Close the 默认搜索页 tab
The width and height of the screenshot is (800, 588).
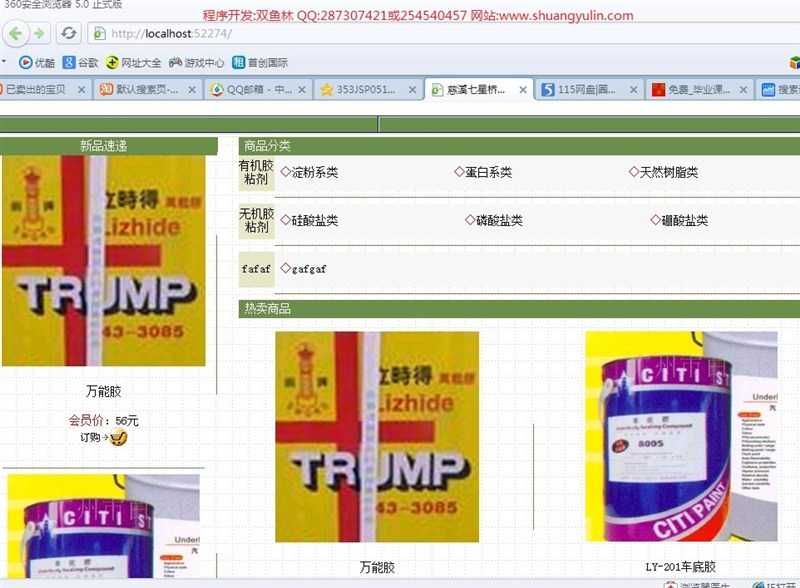[192, 90]
